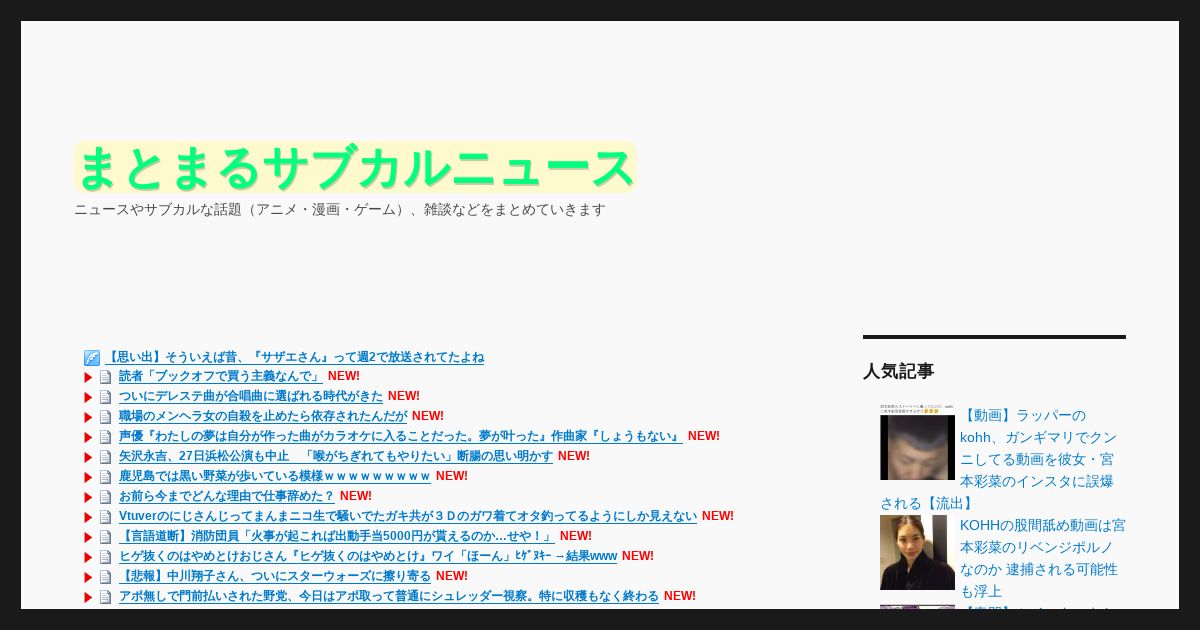Image resolution: width=1200 pixels, height=630 pixels.
Task: Open ヒゲ抜くのはやめとけおじさん article link
Action: pyautogui.click(x=368, y=557)
